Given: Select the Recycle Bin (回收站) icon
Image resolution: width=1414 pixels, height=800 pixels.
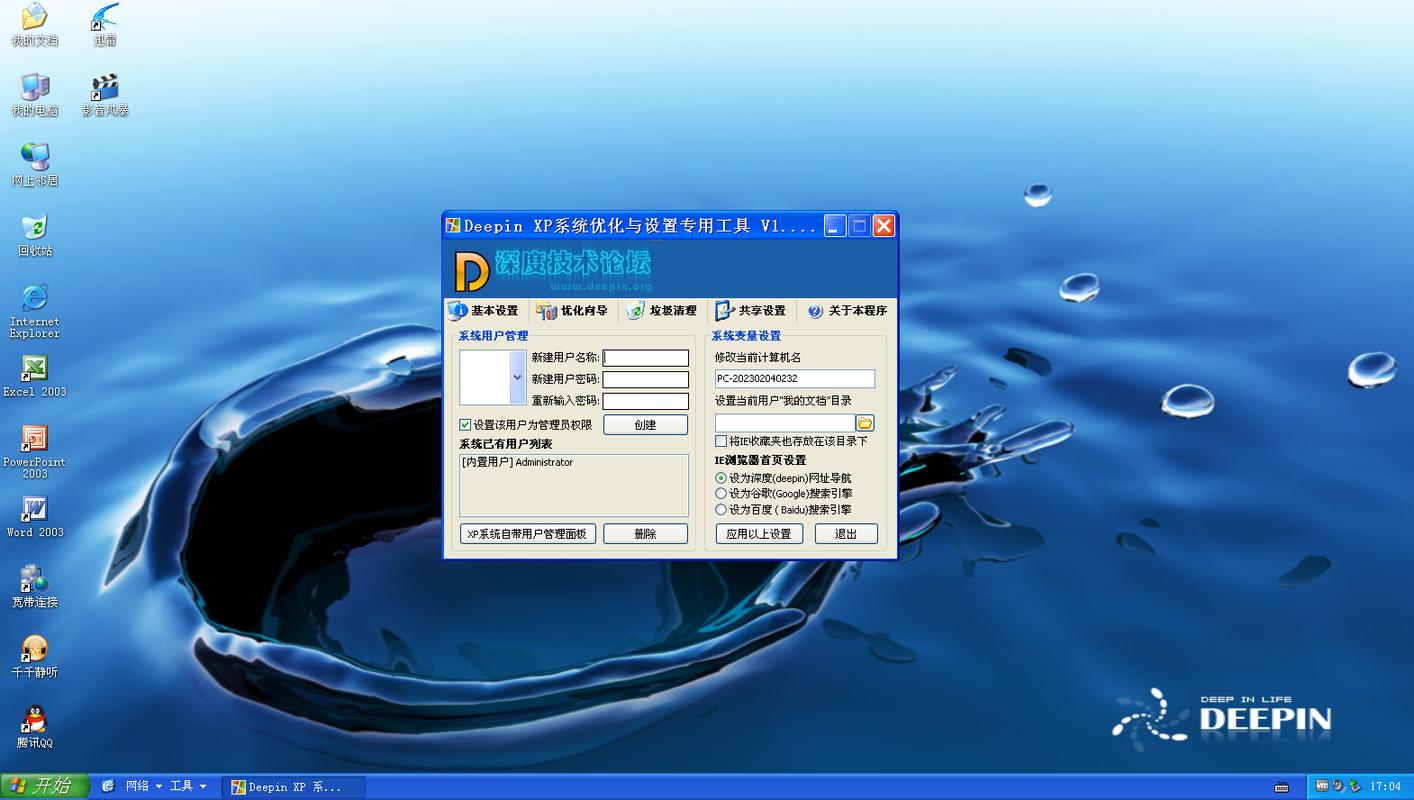Looking at the screenshot, I should (35, 229).
